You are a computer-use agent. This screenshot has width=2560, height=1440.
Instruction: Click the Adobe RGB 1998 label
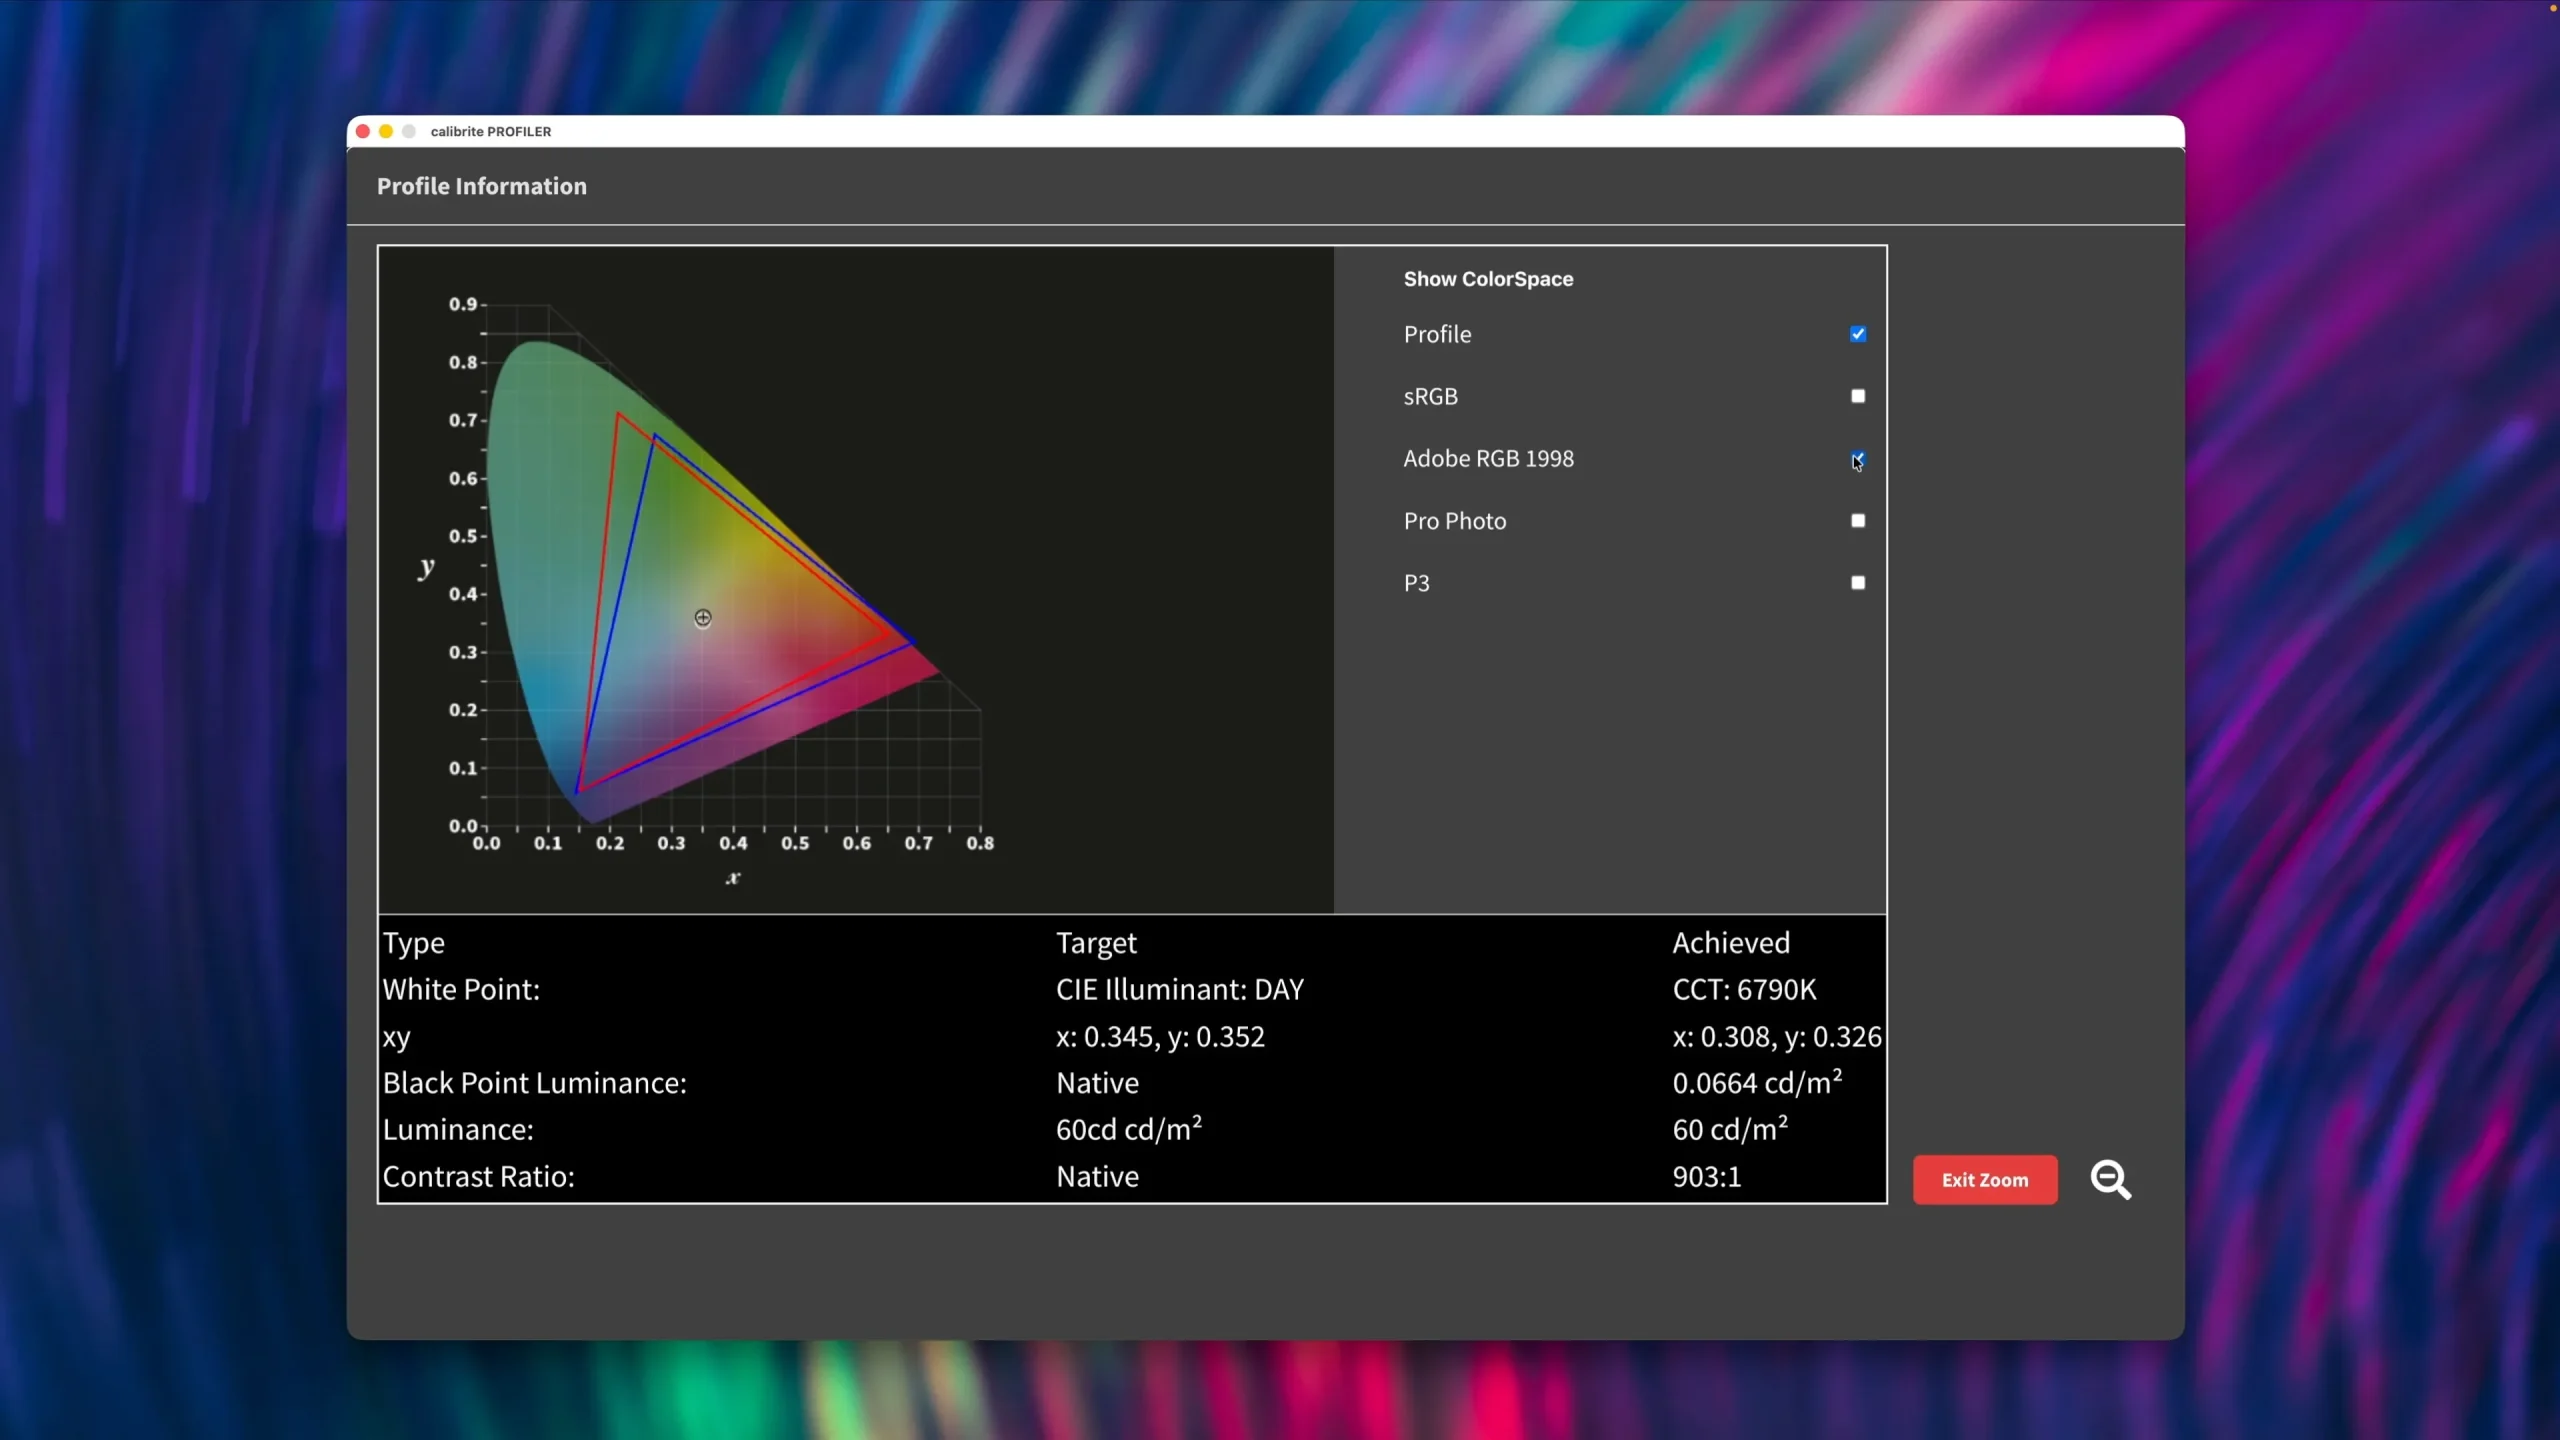pyautogui.click(x=1488, y=459)
